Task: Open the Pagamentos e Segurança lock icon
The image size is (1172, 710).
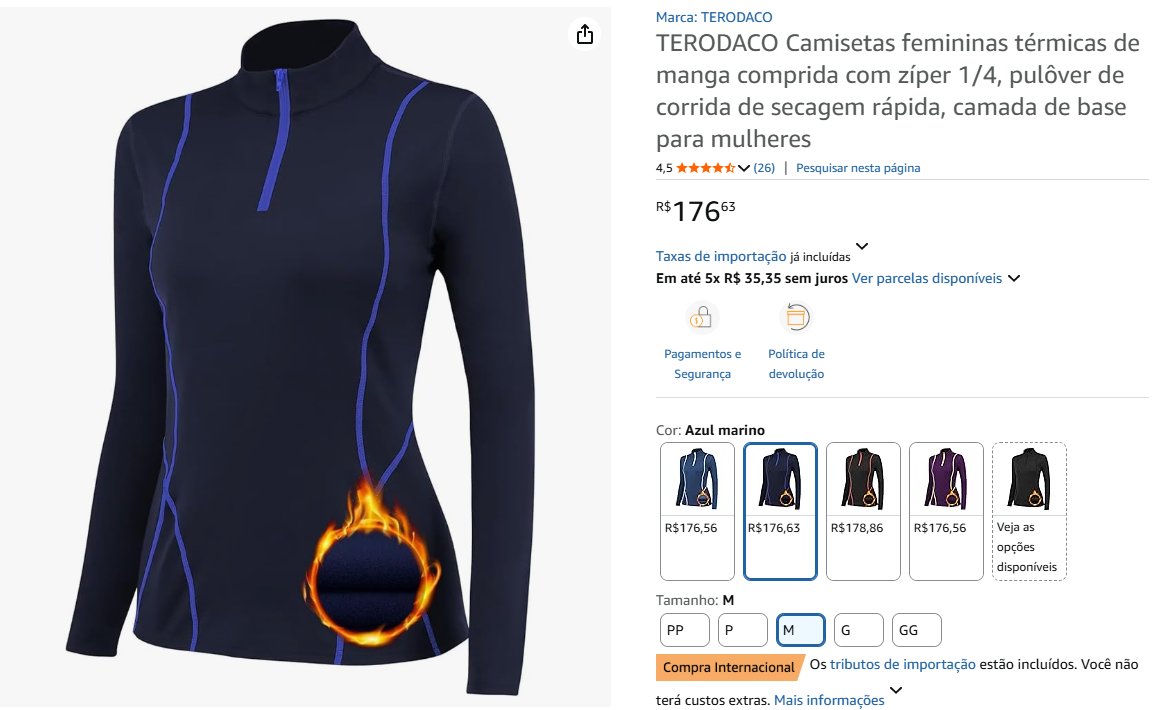Action: pyautogui.click(x=700, y=317)
